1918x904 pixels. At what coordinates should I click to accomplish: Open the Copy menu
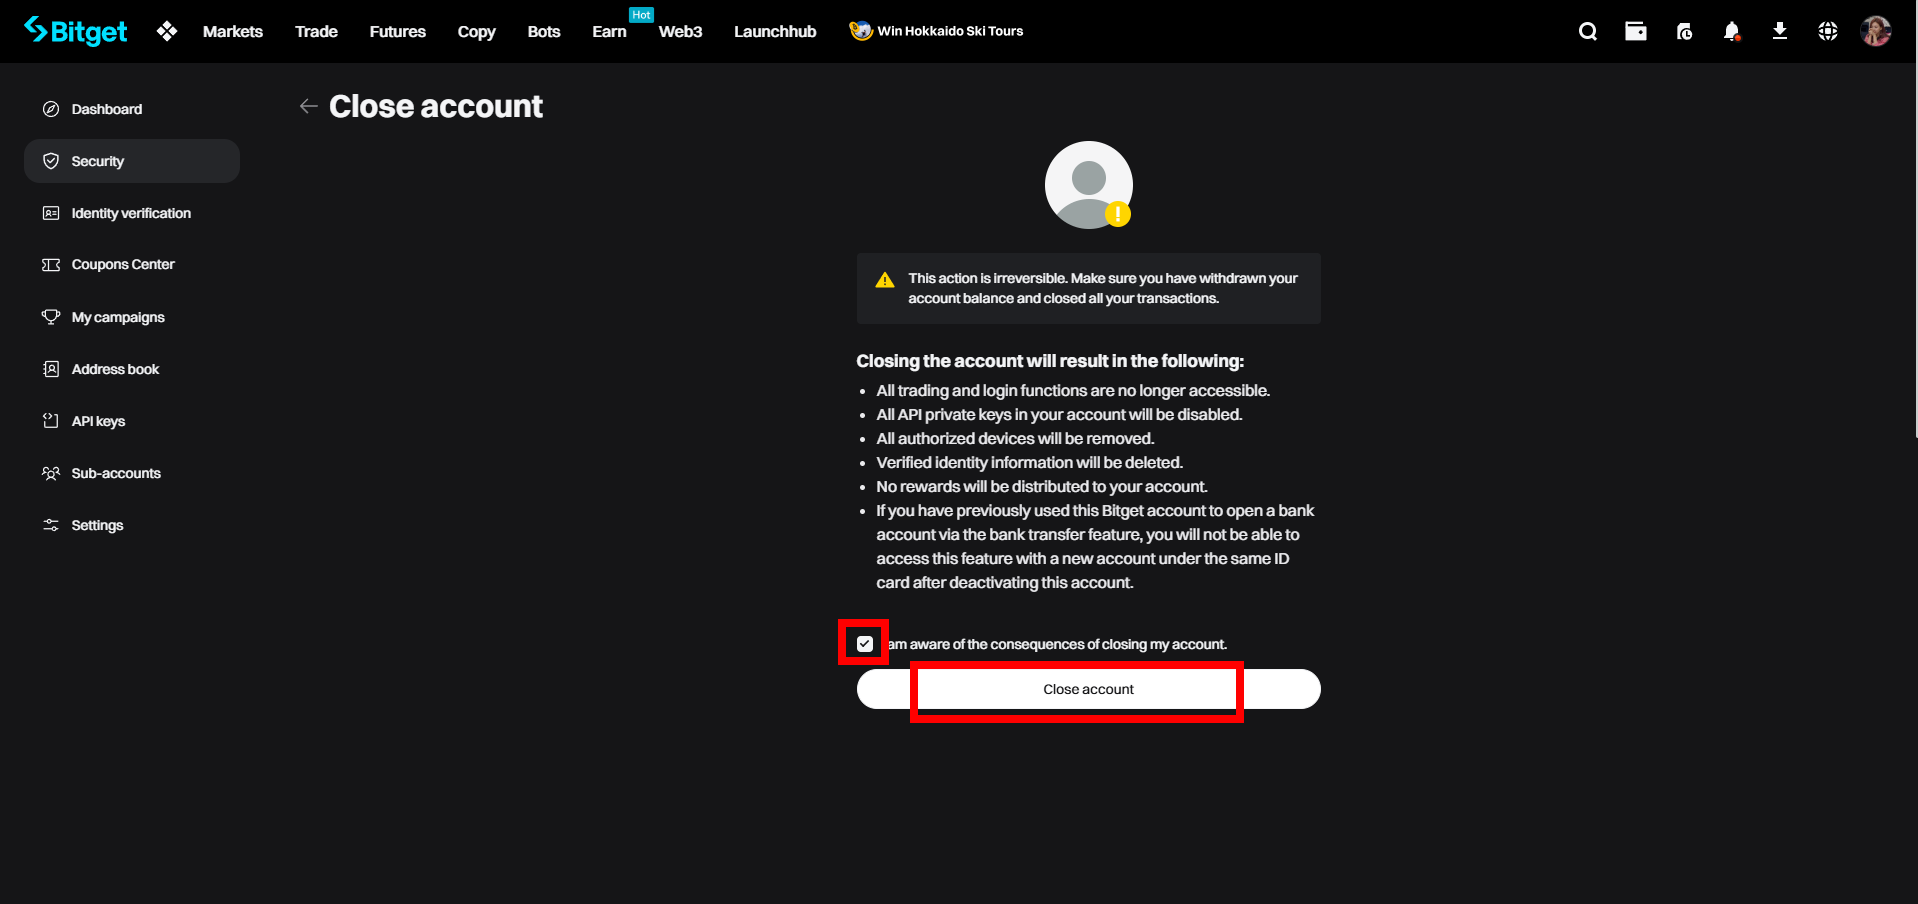coord(477,31)
